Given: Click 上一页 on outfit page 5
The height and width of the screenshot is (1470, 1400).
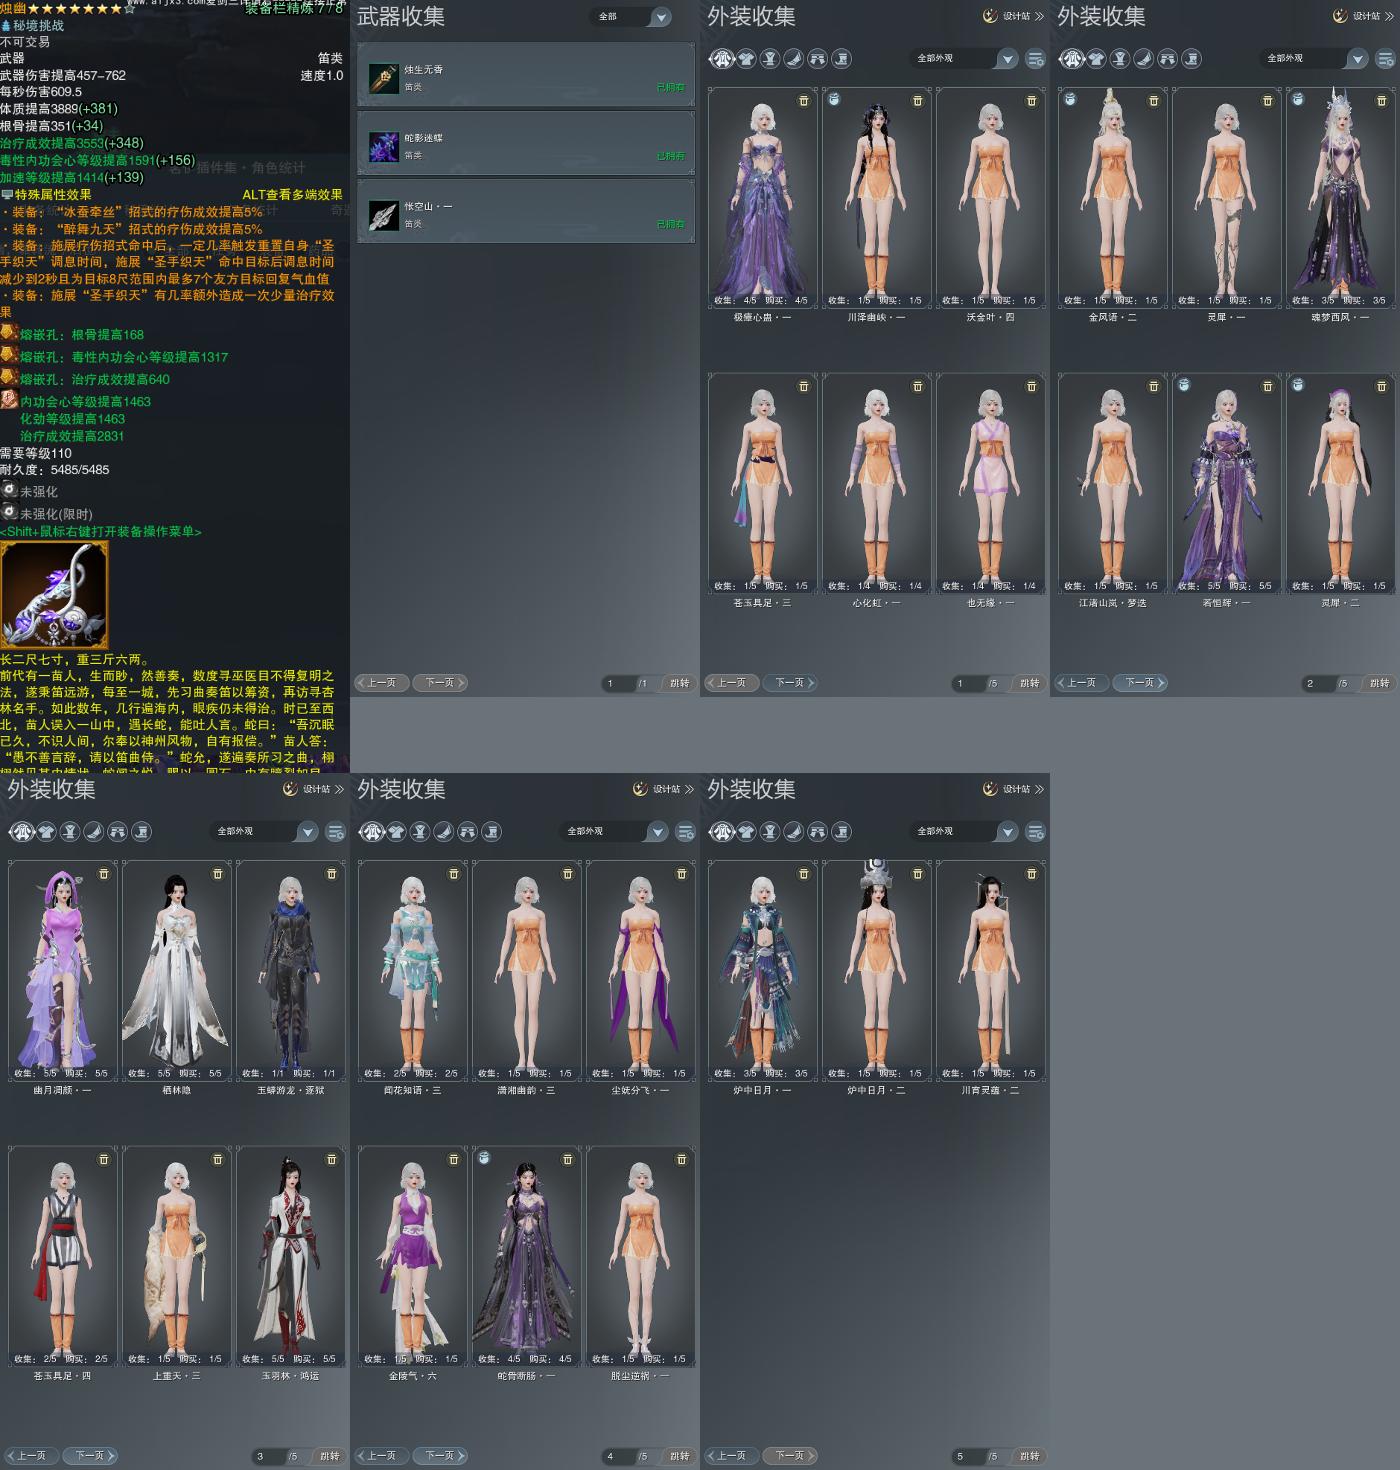Looking at the screenshot, I should [x=731, y=1456].
